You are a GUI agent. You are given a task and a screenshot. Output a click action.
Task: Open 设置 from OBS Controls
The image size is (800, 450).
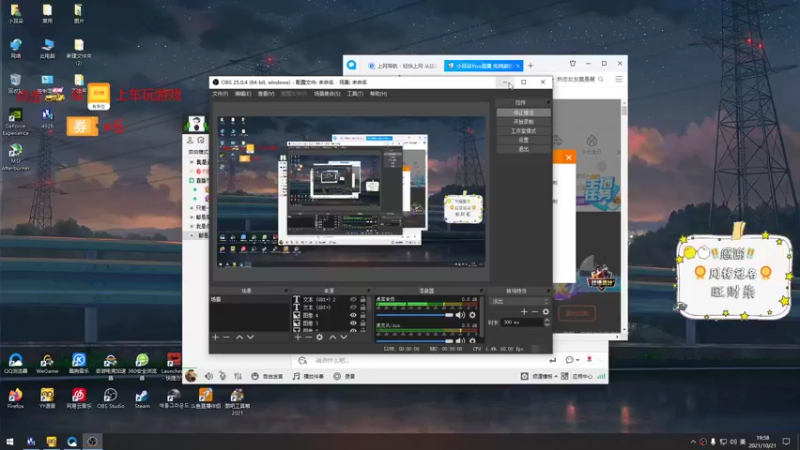click(523, 140)
